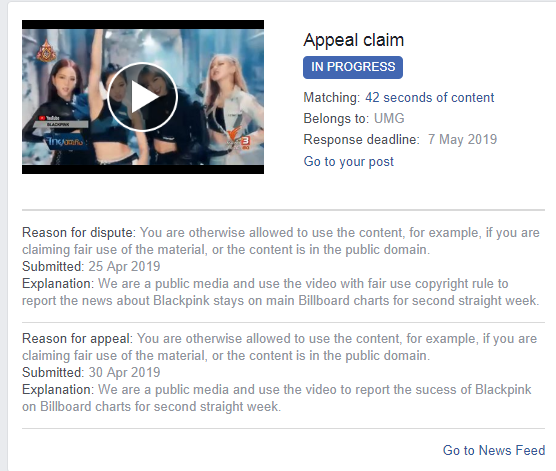Viewport: 556px width, 471px height.
Task: Follow the Go to your post link
Action: point(349,161)
